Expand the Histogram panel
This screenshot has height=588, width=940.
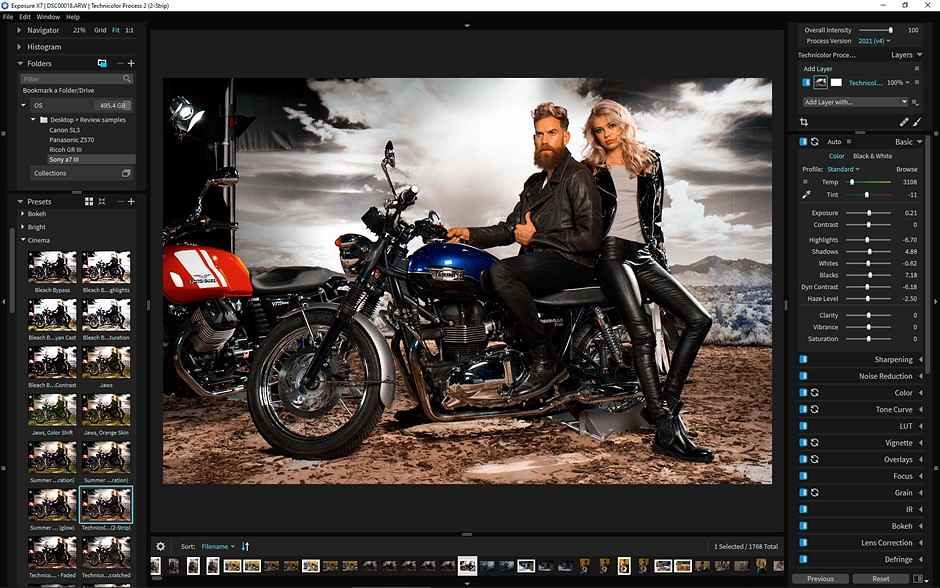21,47
